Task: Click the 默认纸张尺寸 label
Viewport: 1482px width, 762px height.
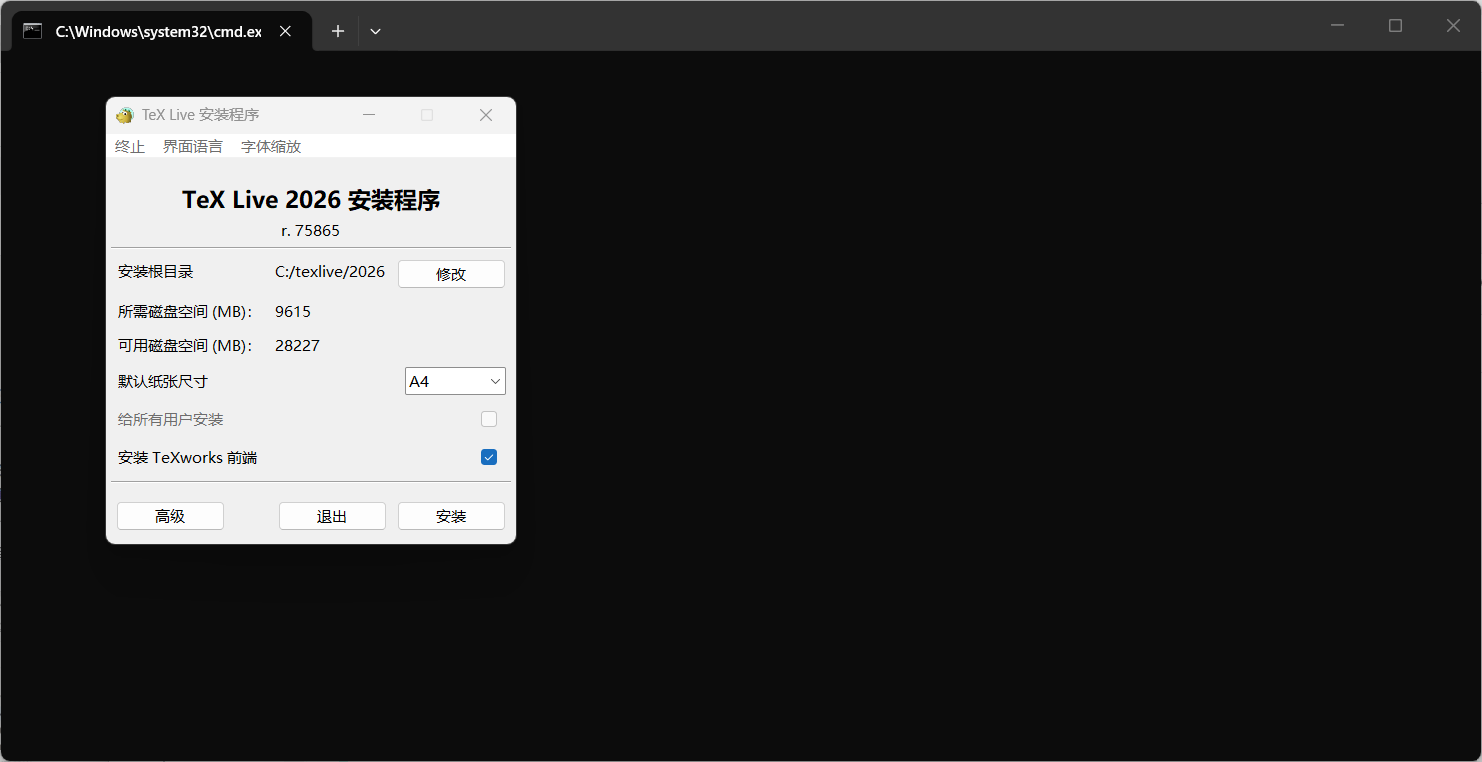Action: click(163, 381)
